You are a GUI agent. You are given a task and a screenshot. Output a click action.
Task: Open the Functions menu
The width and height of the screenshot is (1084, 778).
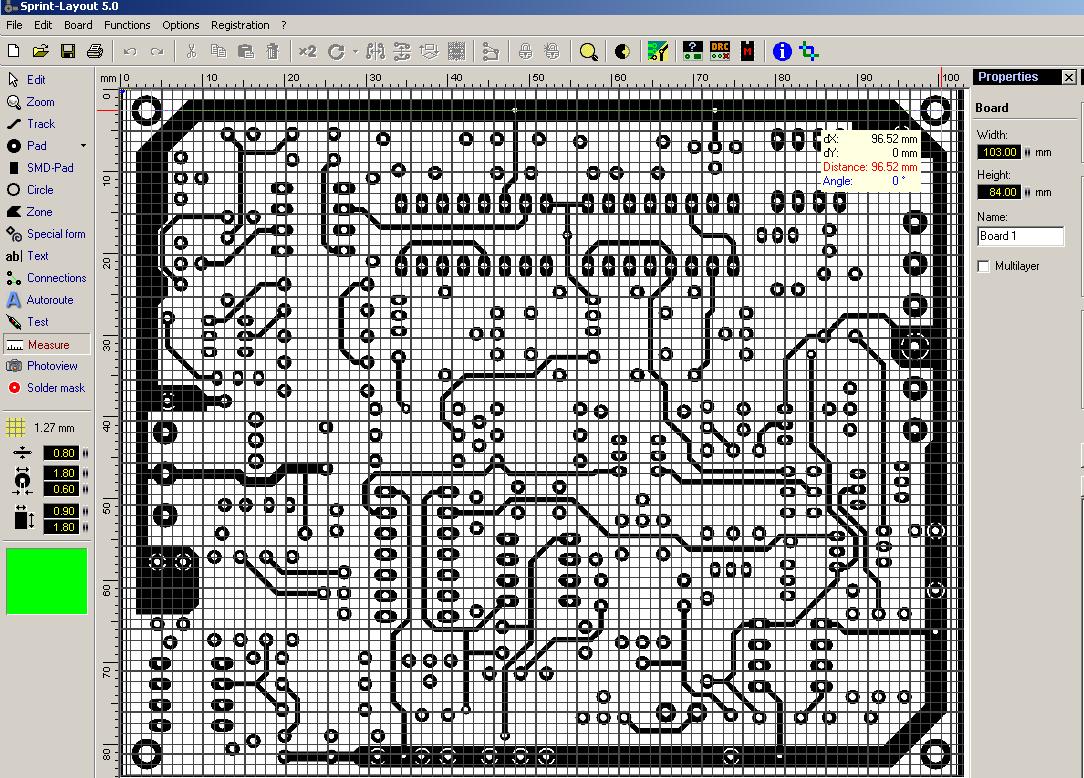127,25
